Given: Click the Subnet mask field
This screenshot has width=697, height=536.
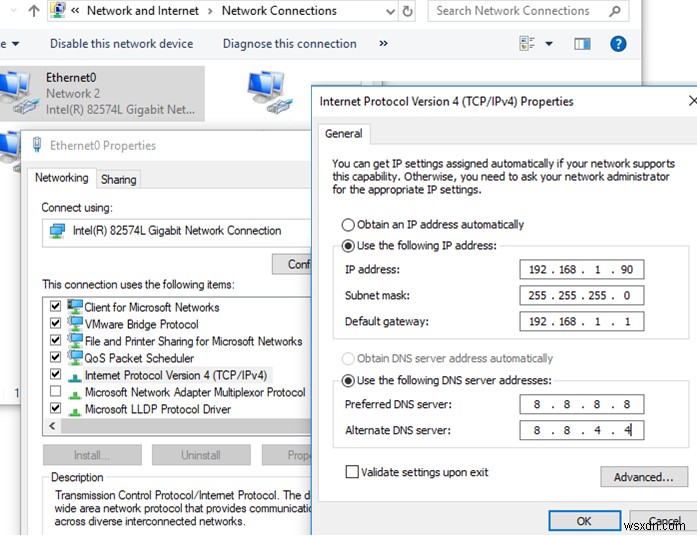Looking at the screenshot, I should click(x=581, y=296).
